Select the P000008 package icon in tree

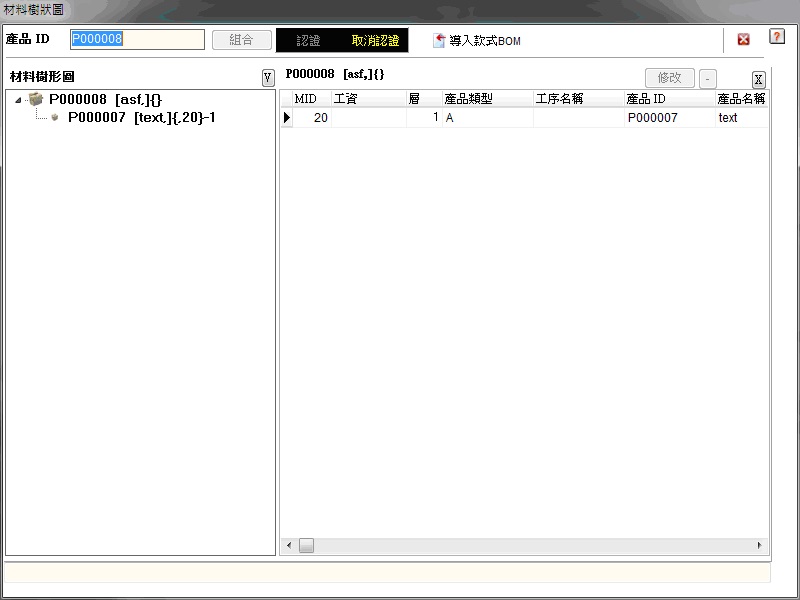pyautogui.click(x=36, y=98)
